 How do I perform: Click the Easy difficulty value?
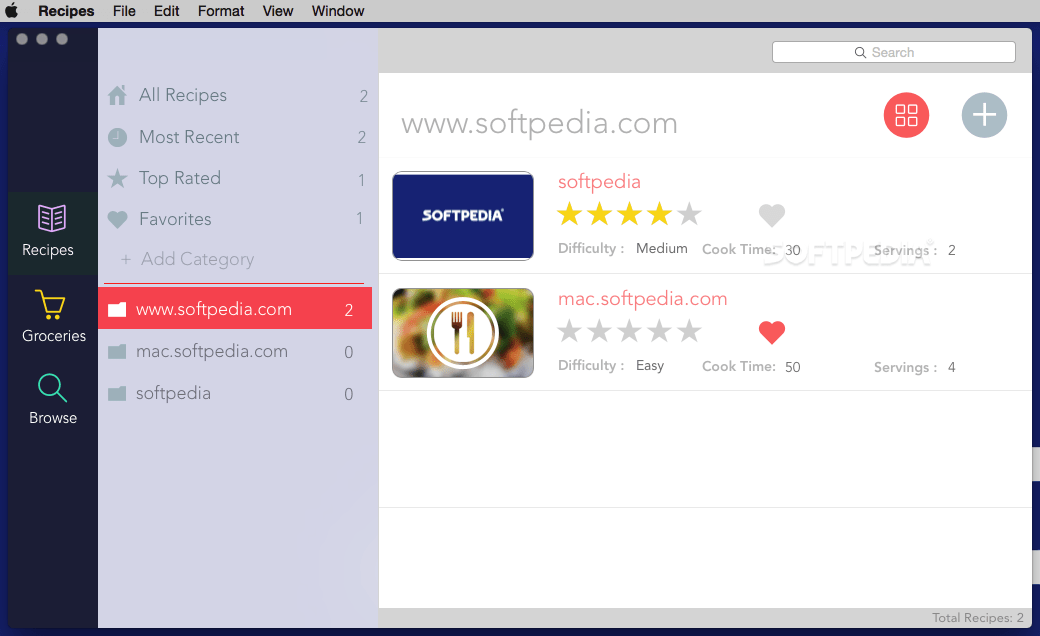[x=650, y=365]
